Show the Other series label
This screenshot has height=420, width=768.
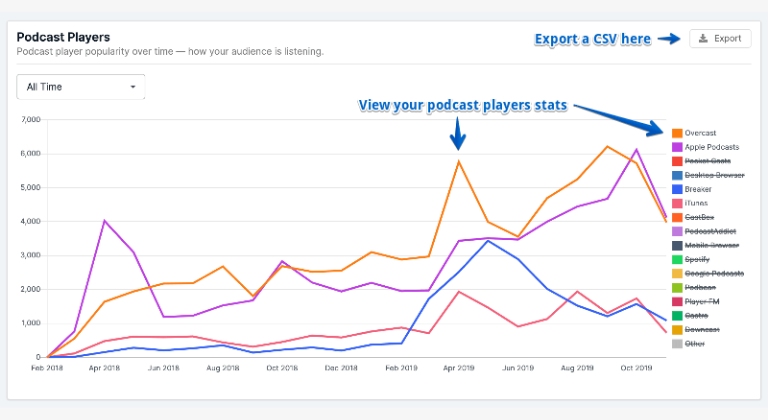tap(696, 343)
